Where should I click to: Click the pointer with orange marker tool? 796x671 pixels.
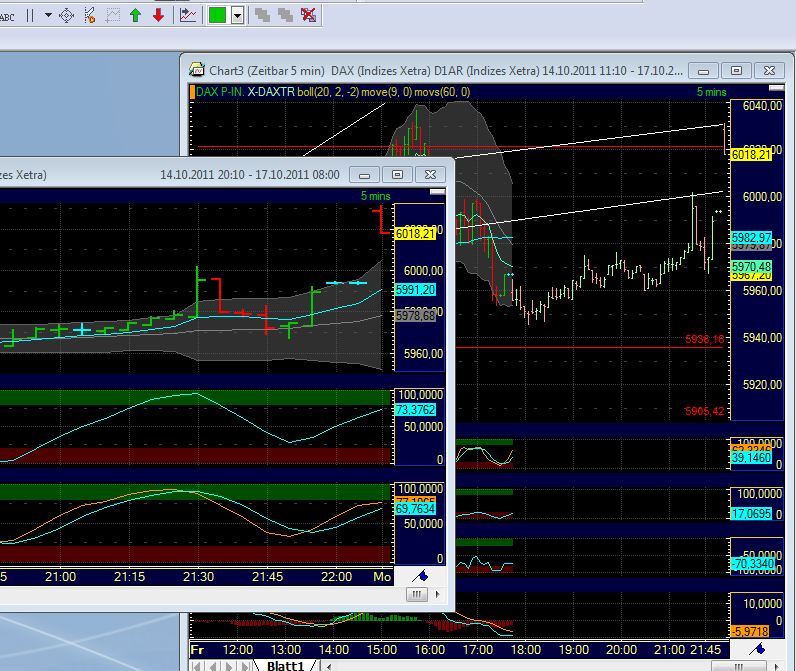tap(90, 15)
